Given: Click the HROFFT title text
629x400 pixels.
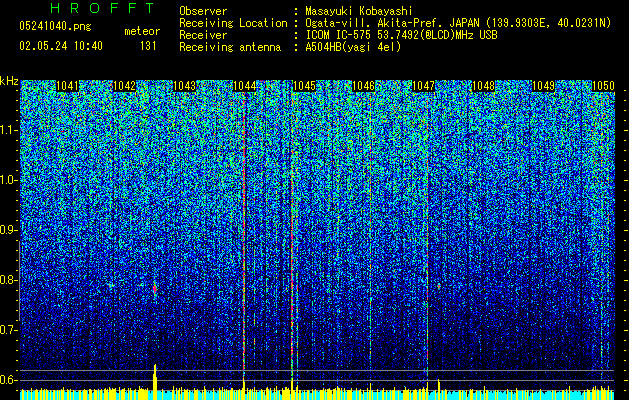Looking at the screenshot, I should 102,8.
